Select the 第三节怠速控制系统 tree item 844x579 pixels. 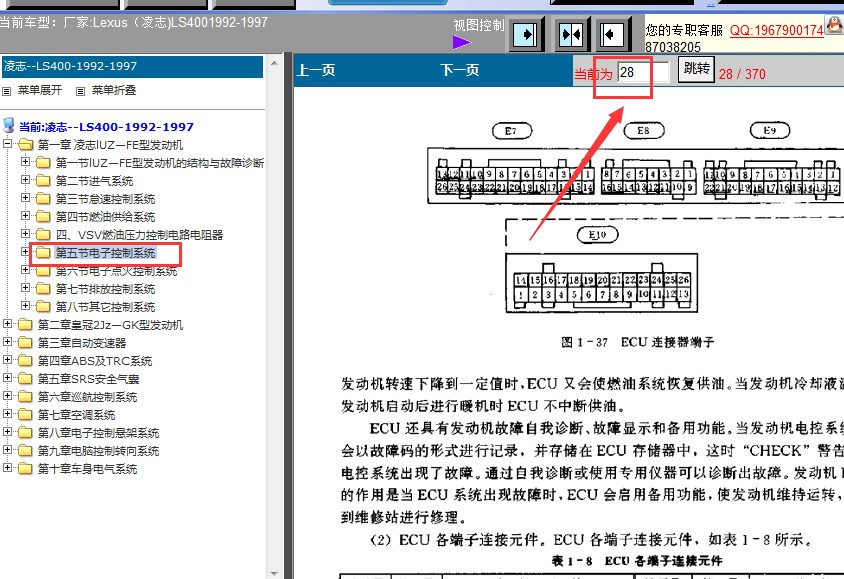(106, 199)
